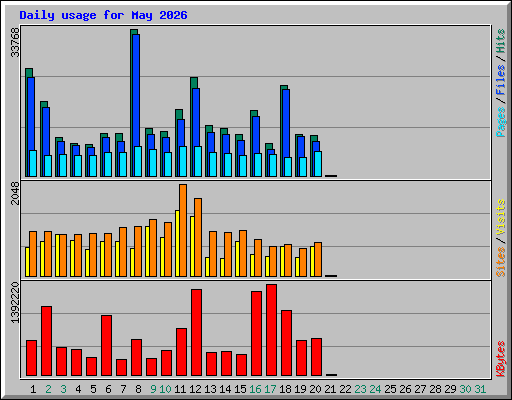512x400 pixels.
Task: Click the 33768 hits axis value
Action: coord(15,42)
